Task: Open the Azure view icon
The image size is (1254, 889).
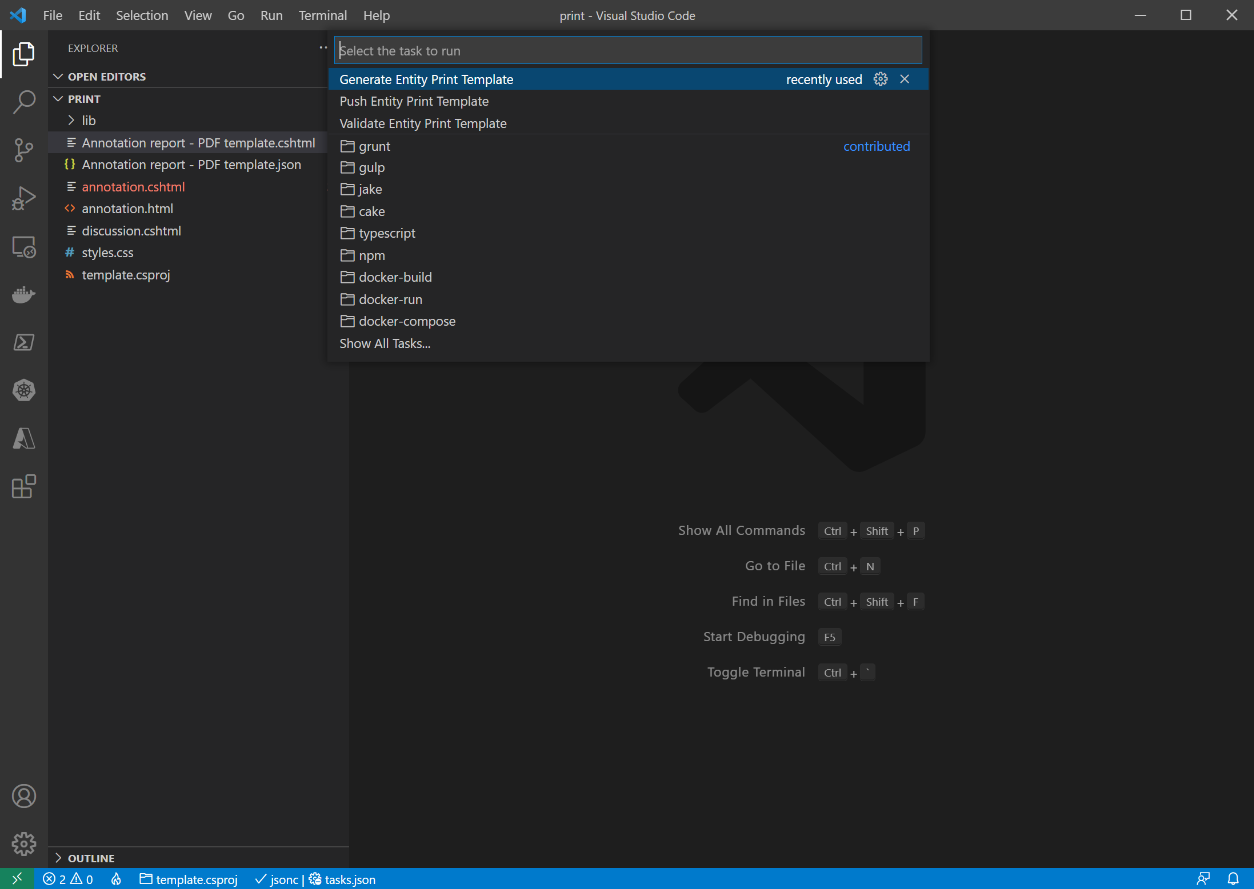Action: tap(24, 438)
